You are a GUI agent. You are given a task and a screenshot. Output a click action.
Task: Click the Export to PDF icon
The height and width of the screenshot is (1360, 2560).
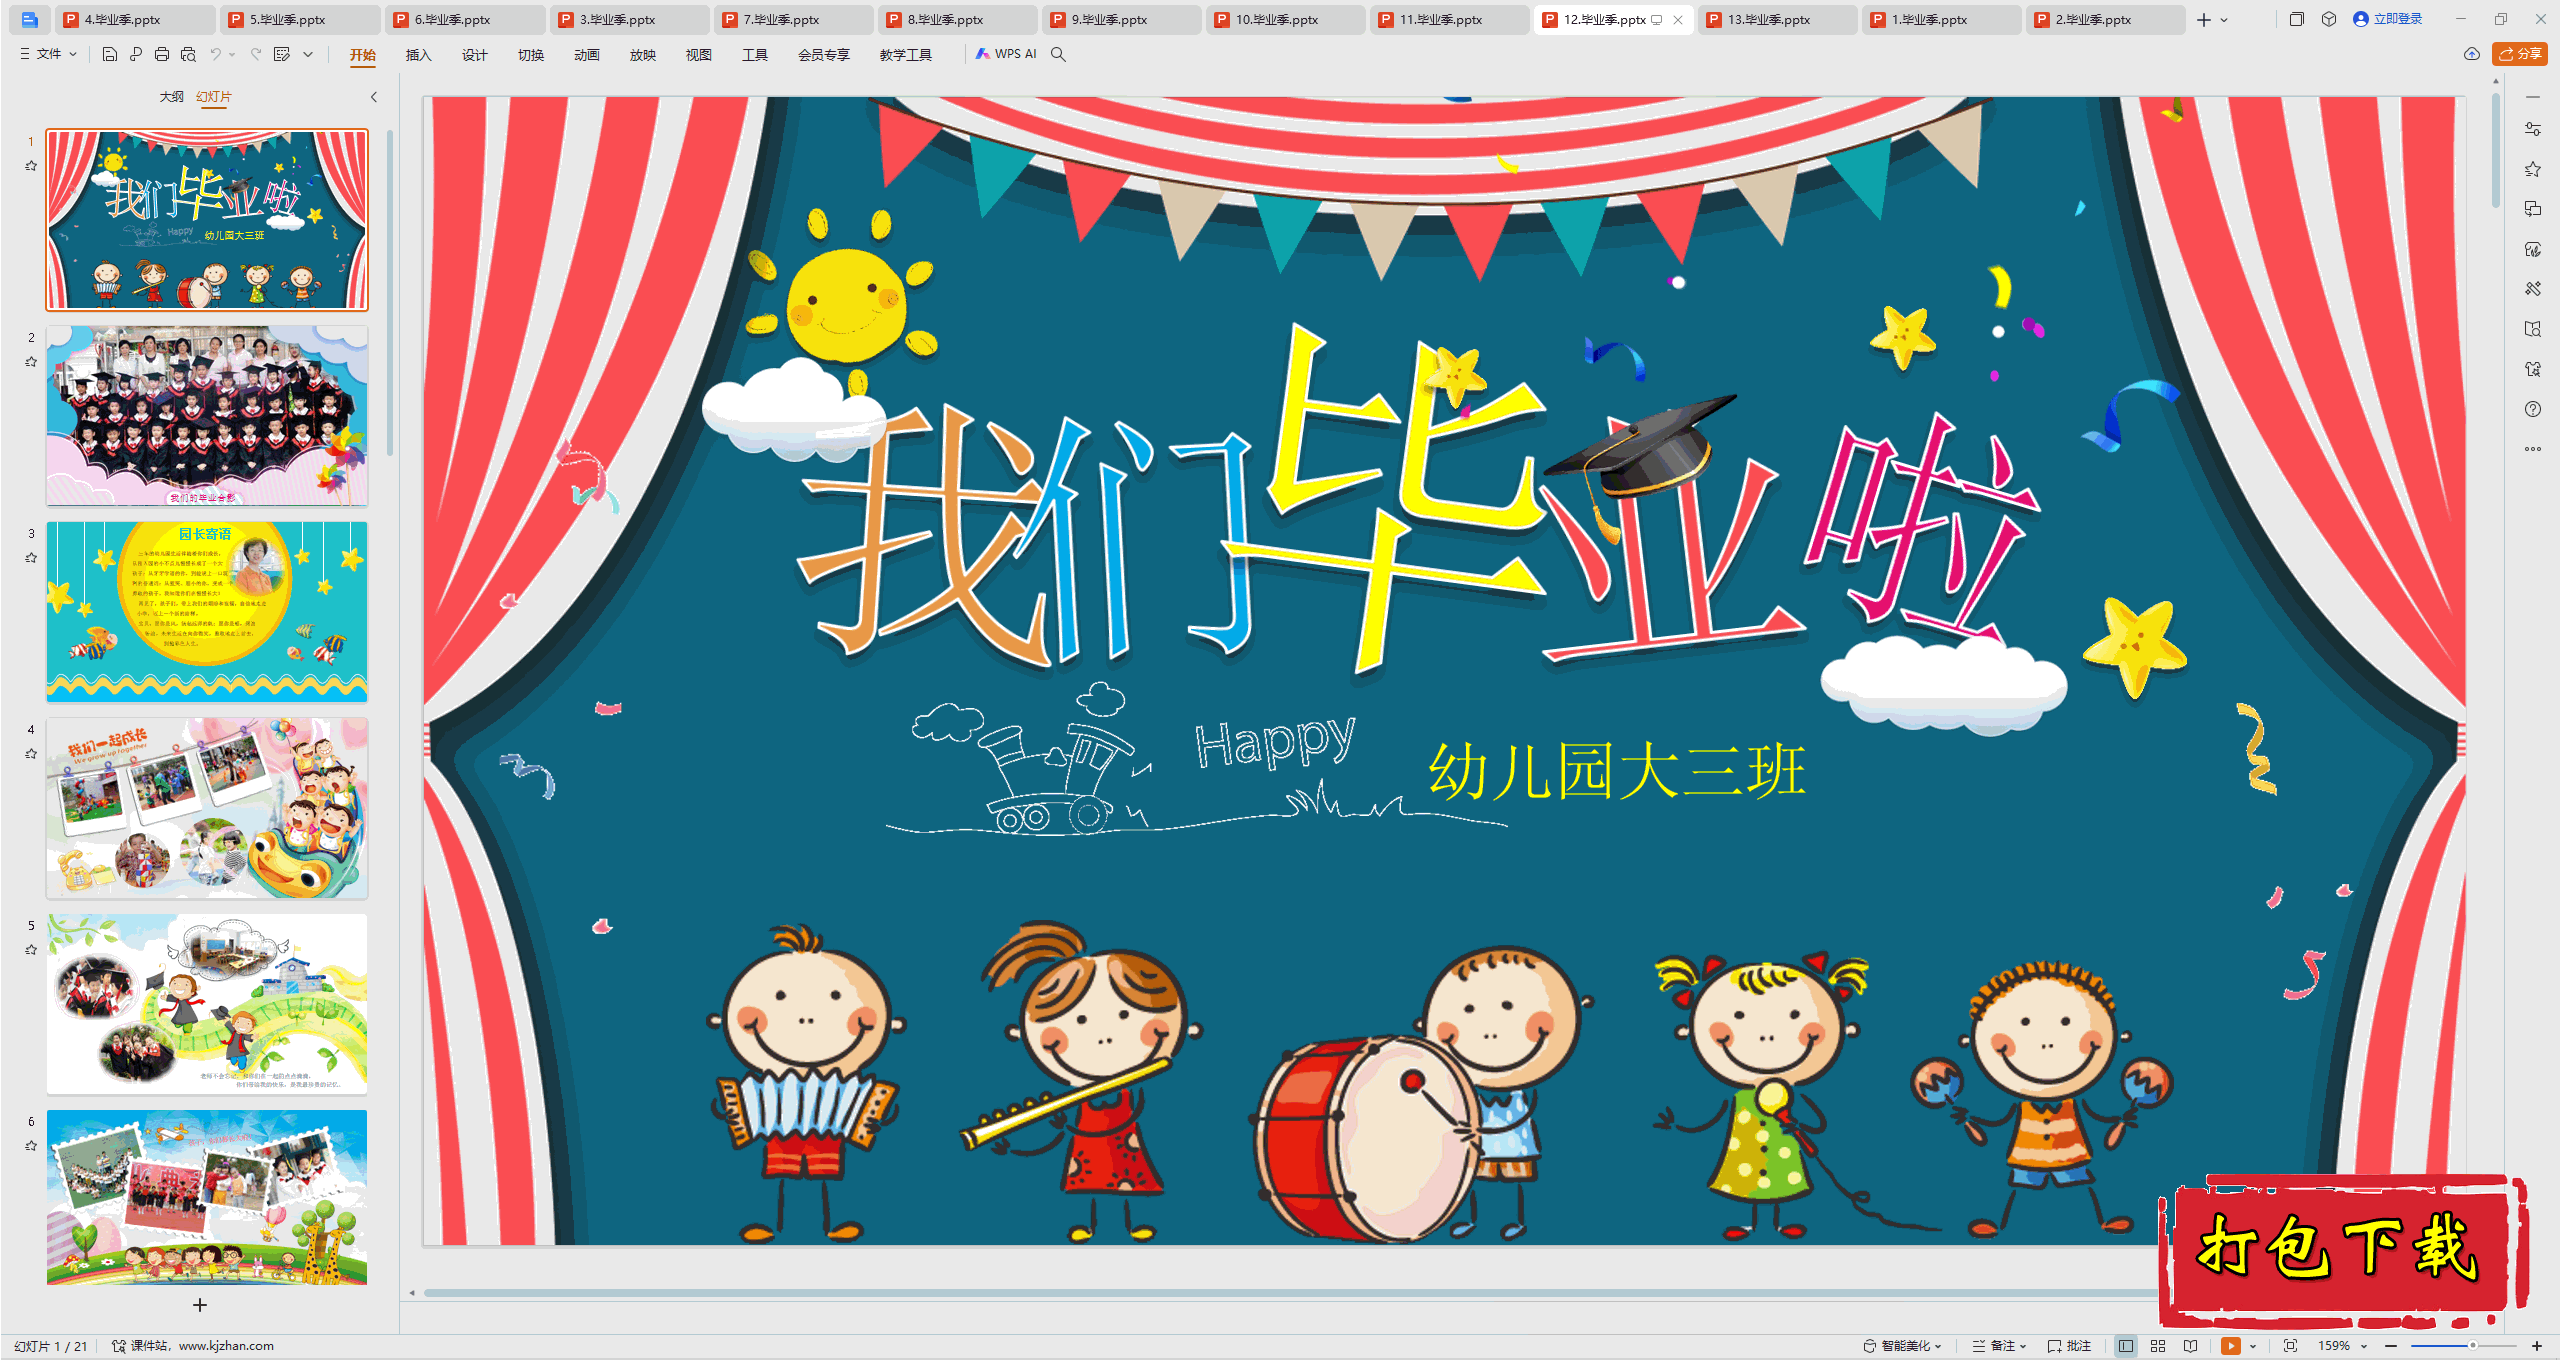click(136, 54)
